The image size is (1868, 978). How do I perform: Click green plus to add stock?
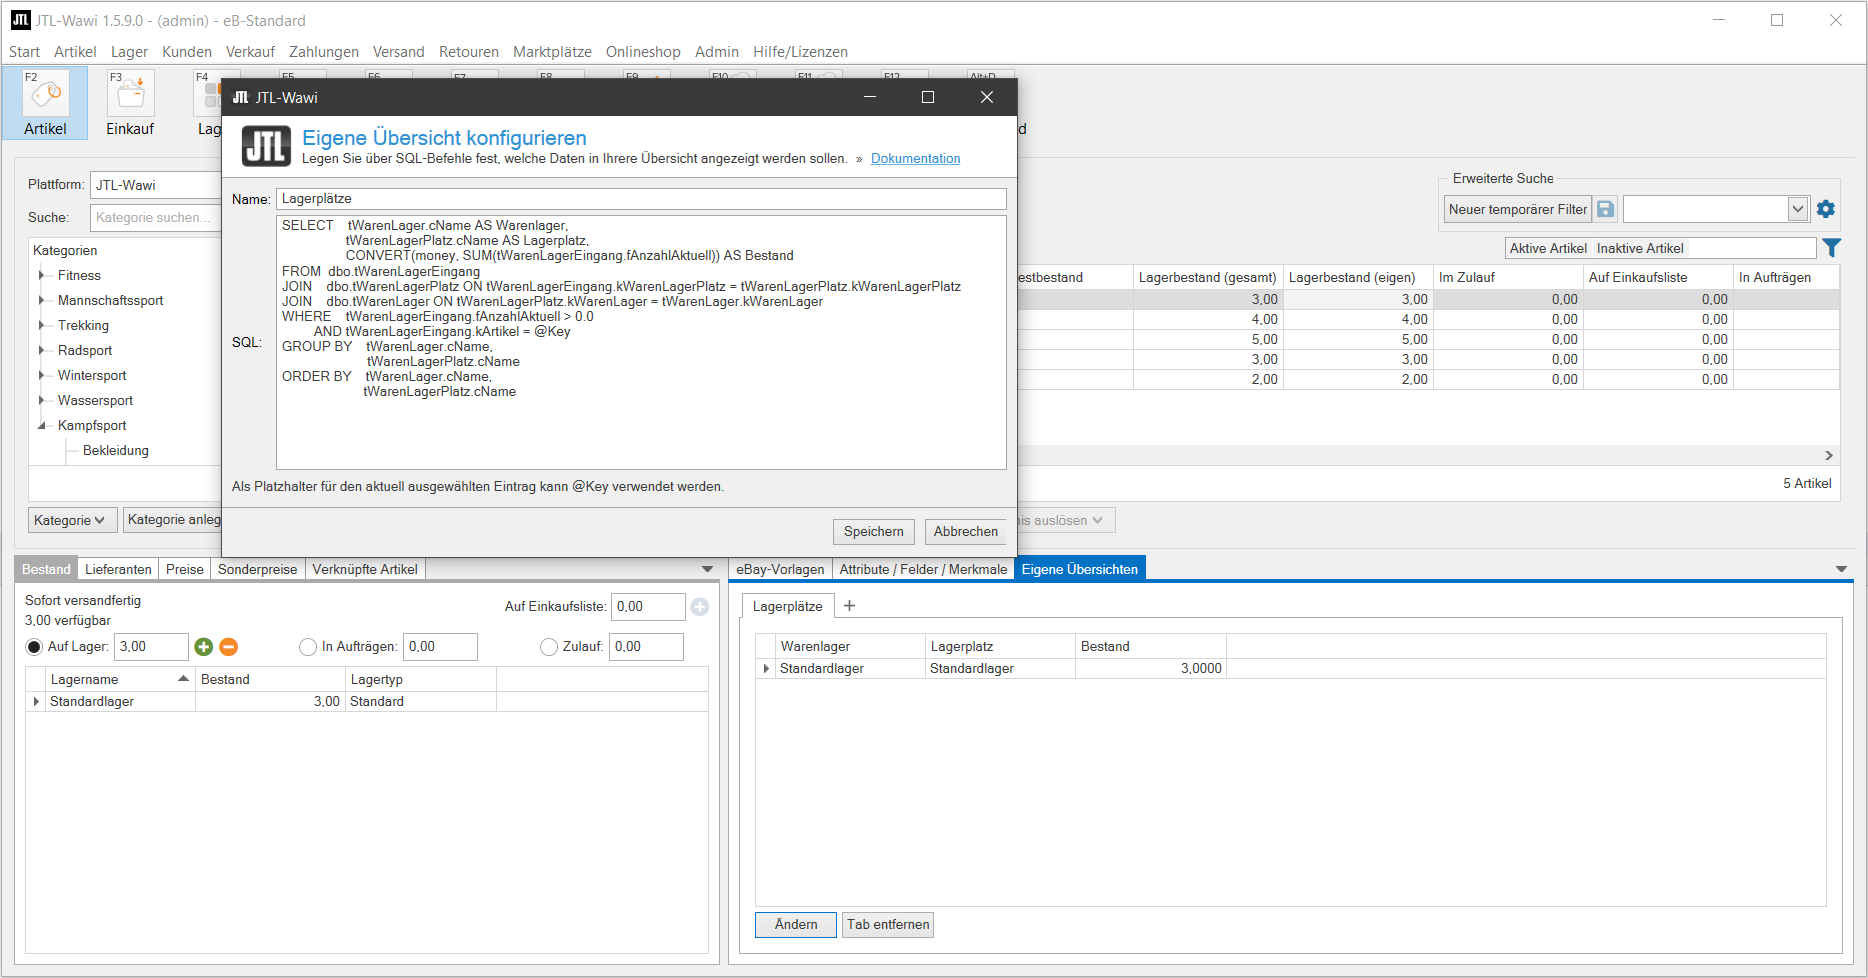(204, 647)
